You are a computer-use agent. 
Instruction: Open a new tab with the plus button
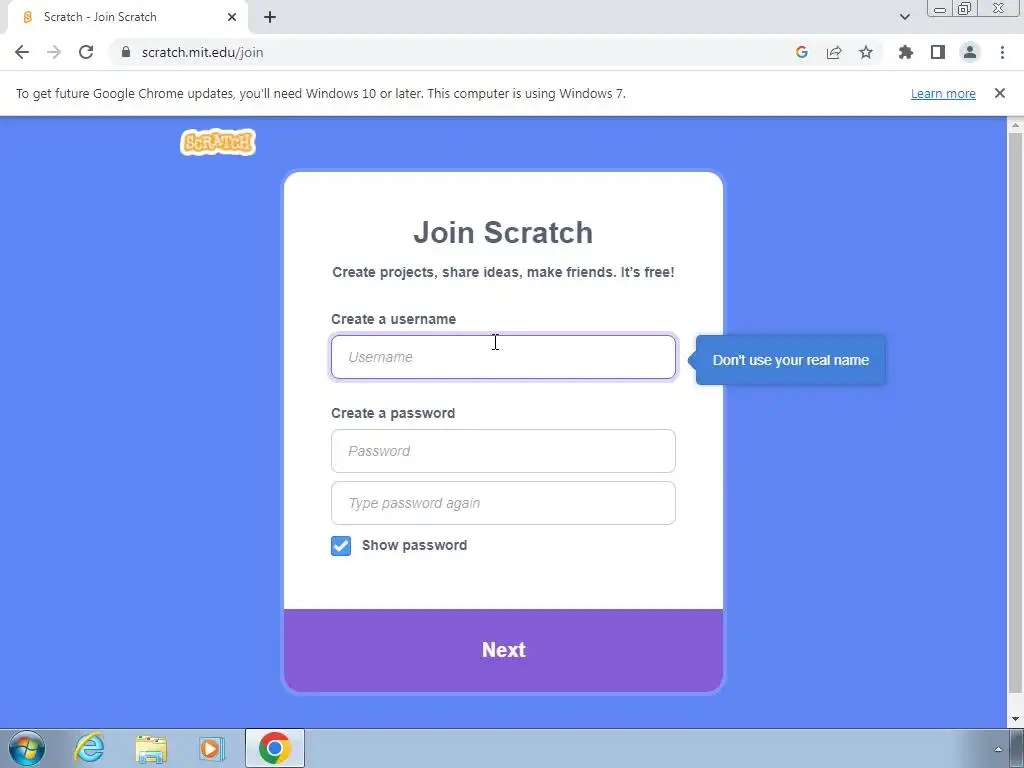[x=270, y=17]
